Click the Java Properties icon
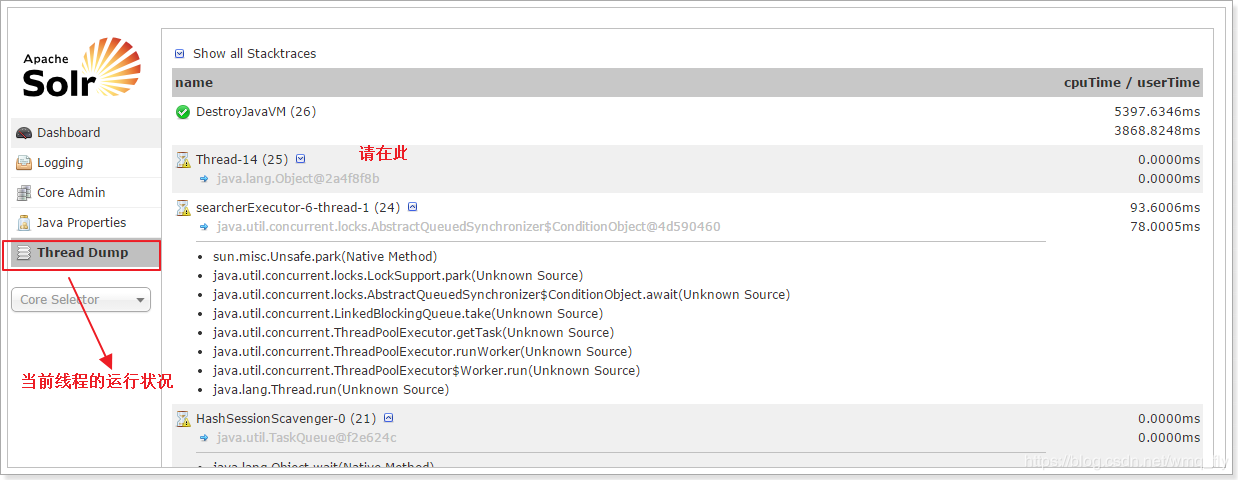Image resolution: width=1238 pixels, height=480 pixels. tap(24, 223)
